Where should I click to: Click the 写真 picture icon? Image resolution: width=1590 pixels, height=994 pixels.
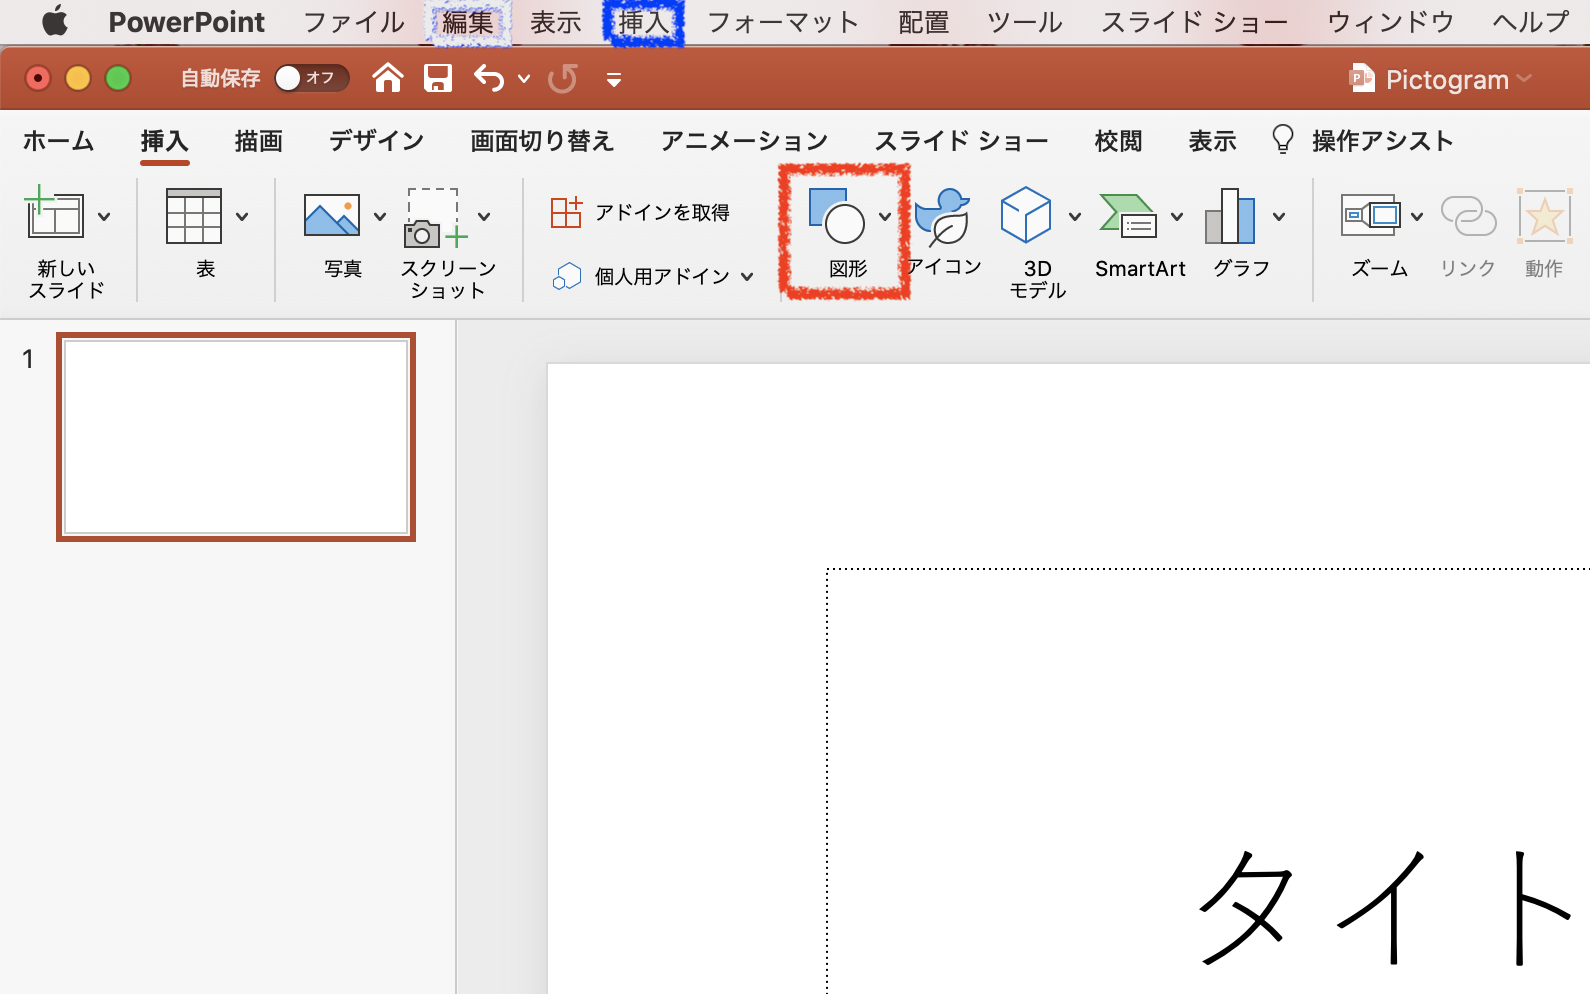coord(331,215)
